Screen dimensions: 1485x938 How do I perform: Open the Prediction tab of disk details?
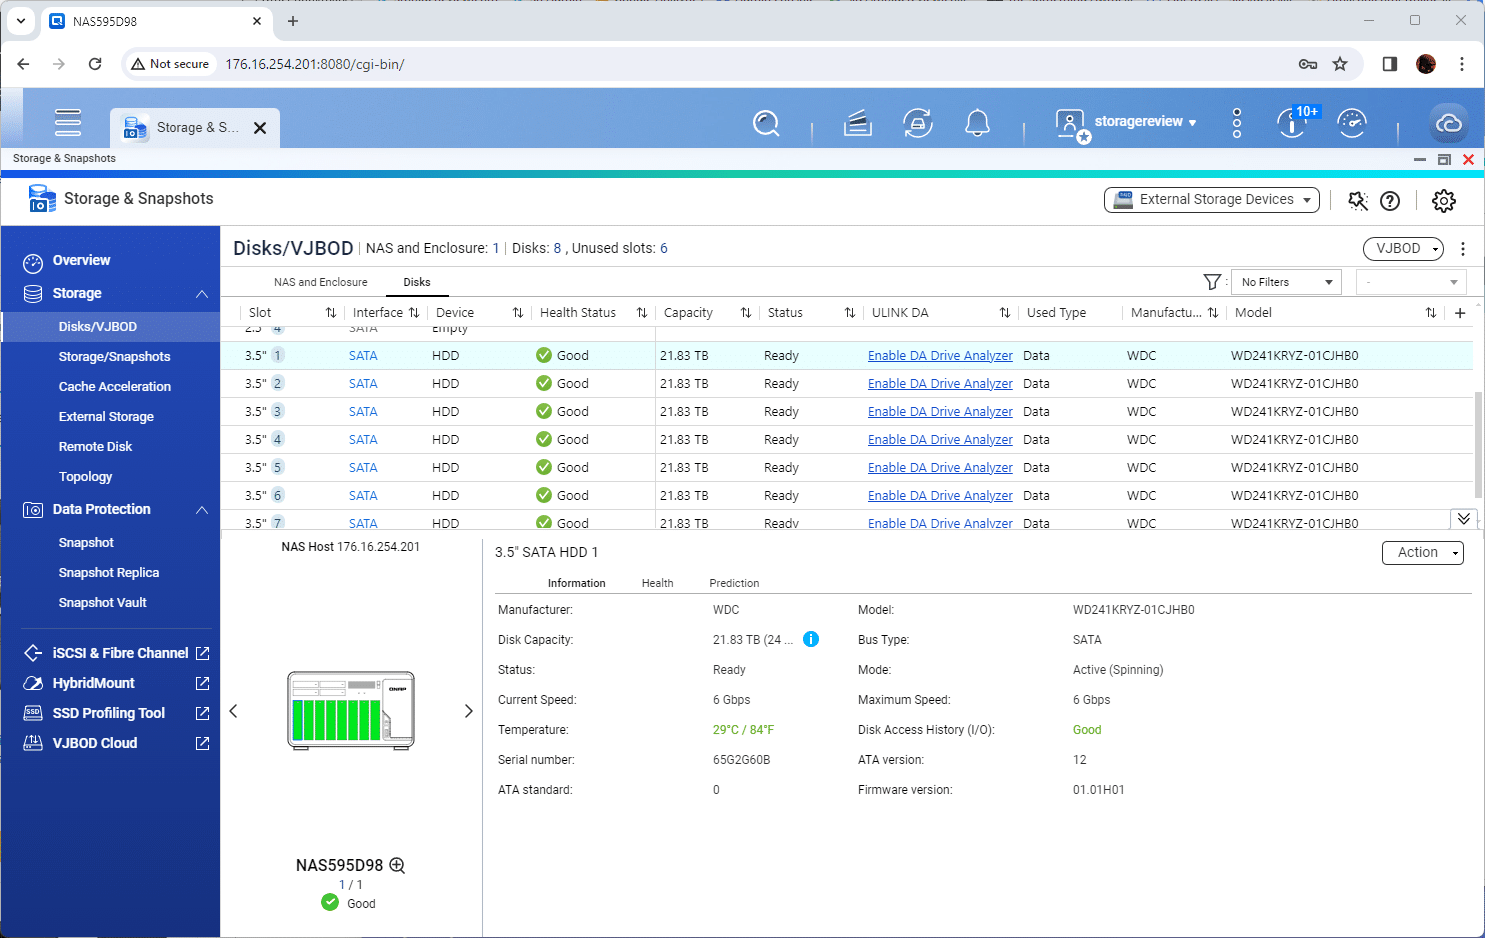click(734, 583)
